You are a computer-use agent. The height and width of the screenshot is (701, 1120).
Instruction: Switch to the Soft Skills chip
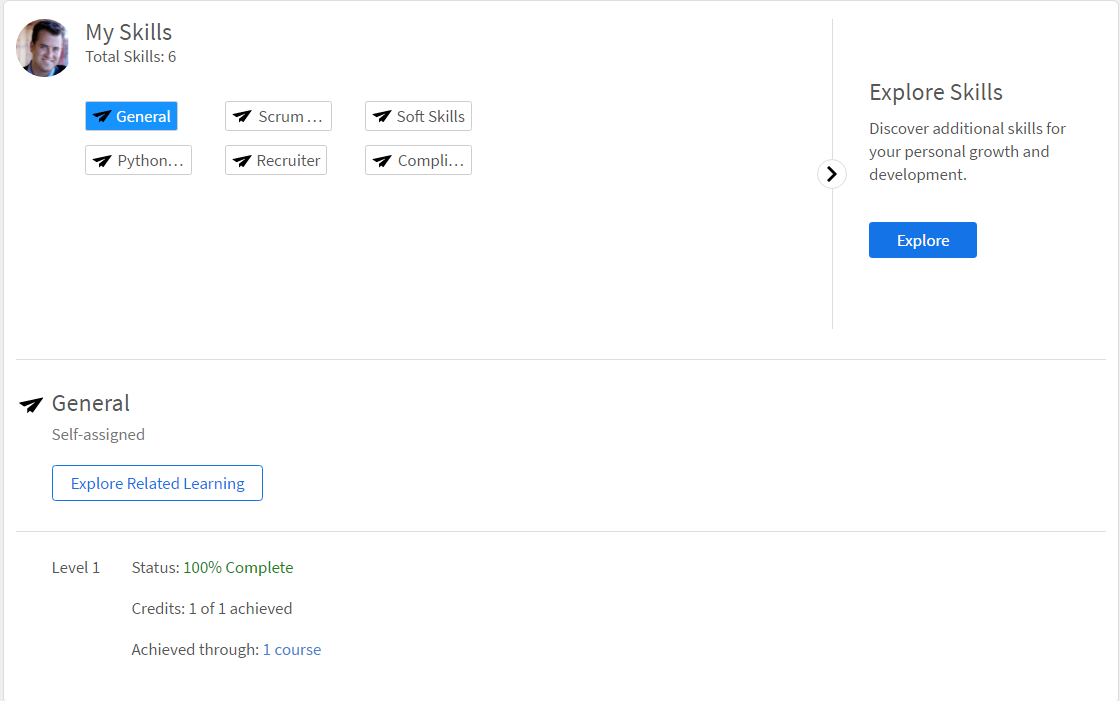419,116
